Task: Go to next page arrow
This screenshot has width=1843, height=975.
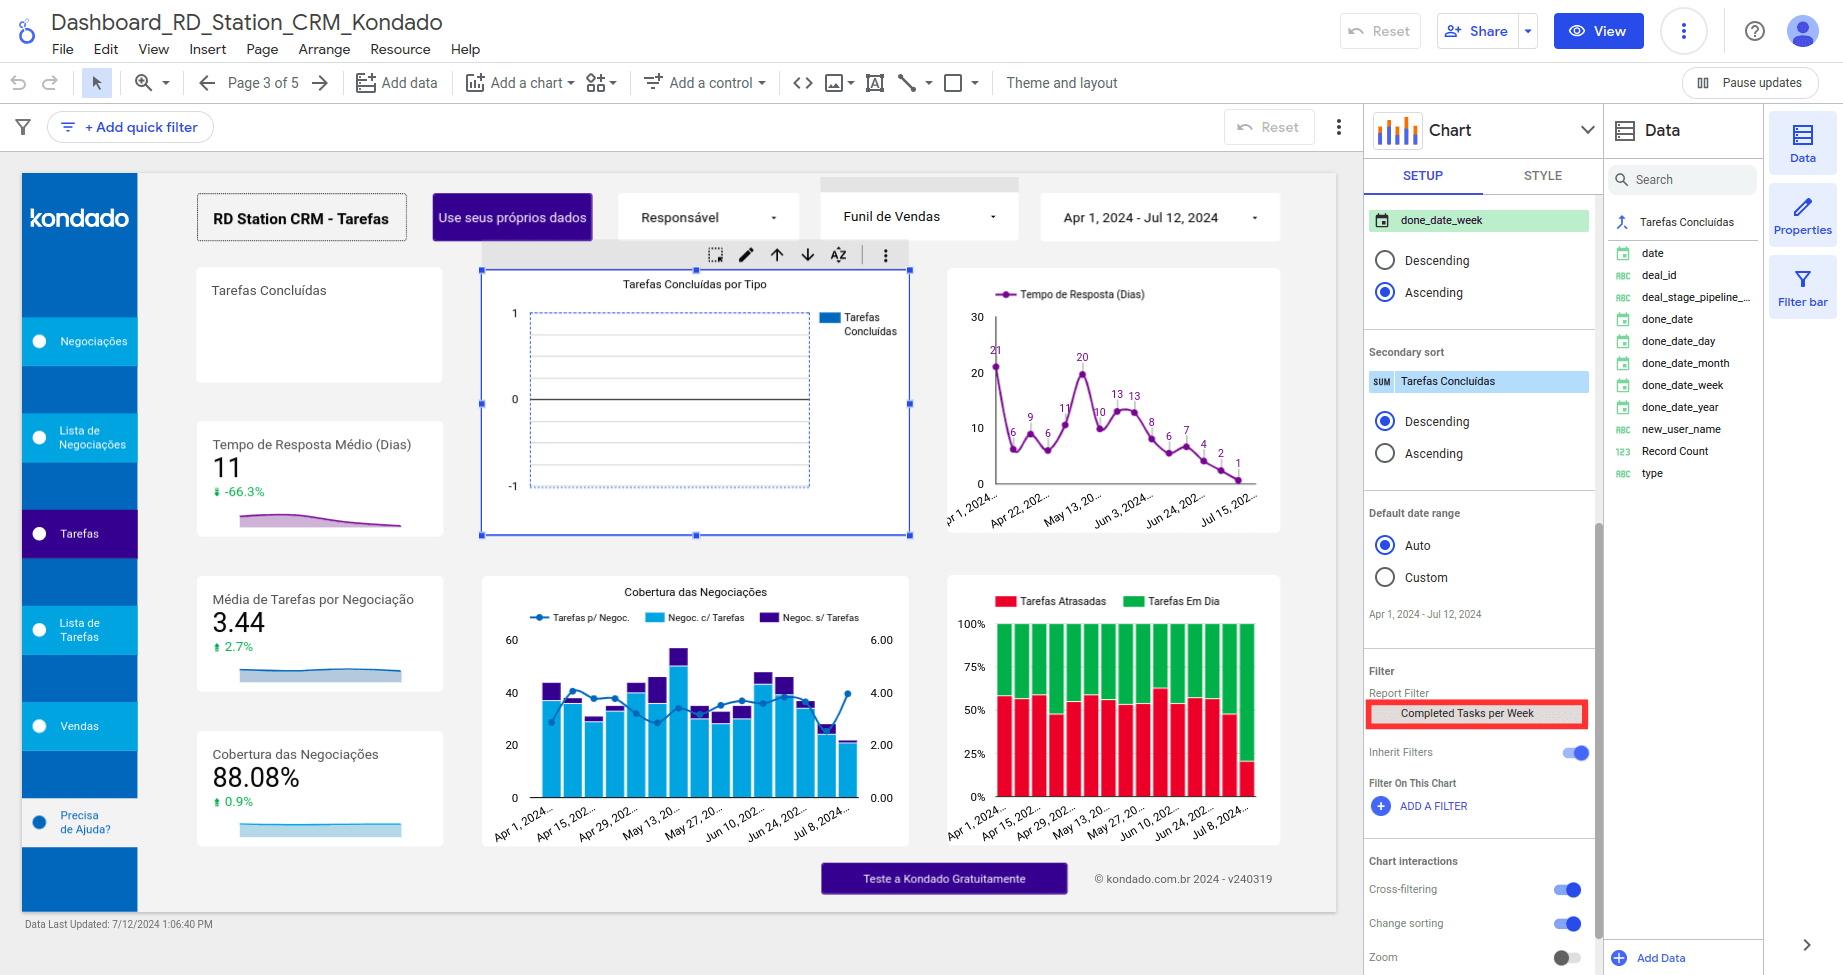Action: tap(320, 83)
